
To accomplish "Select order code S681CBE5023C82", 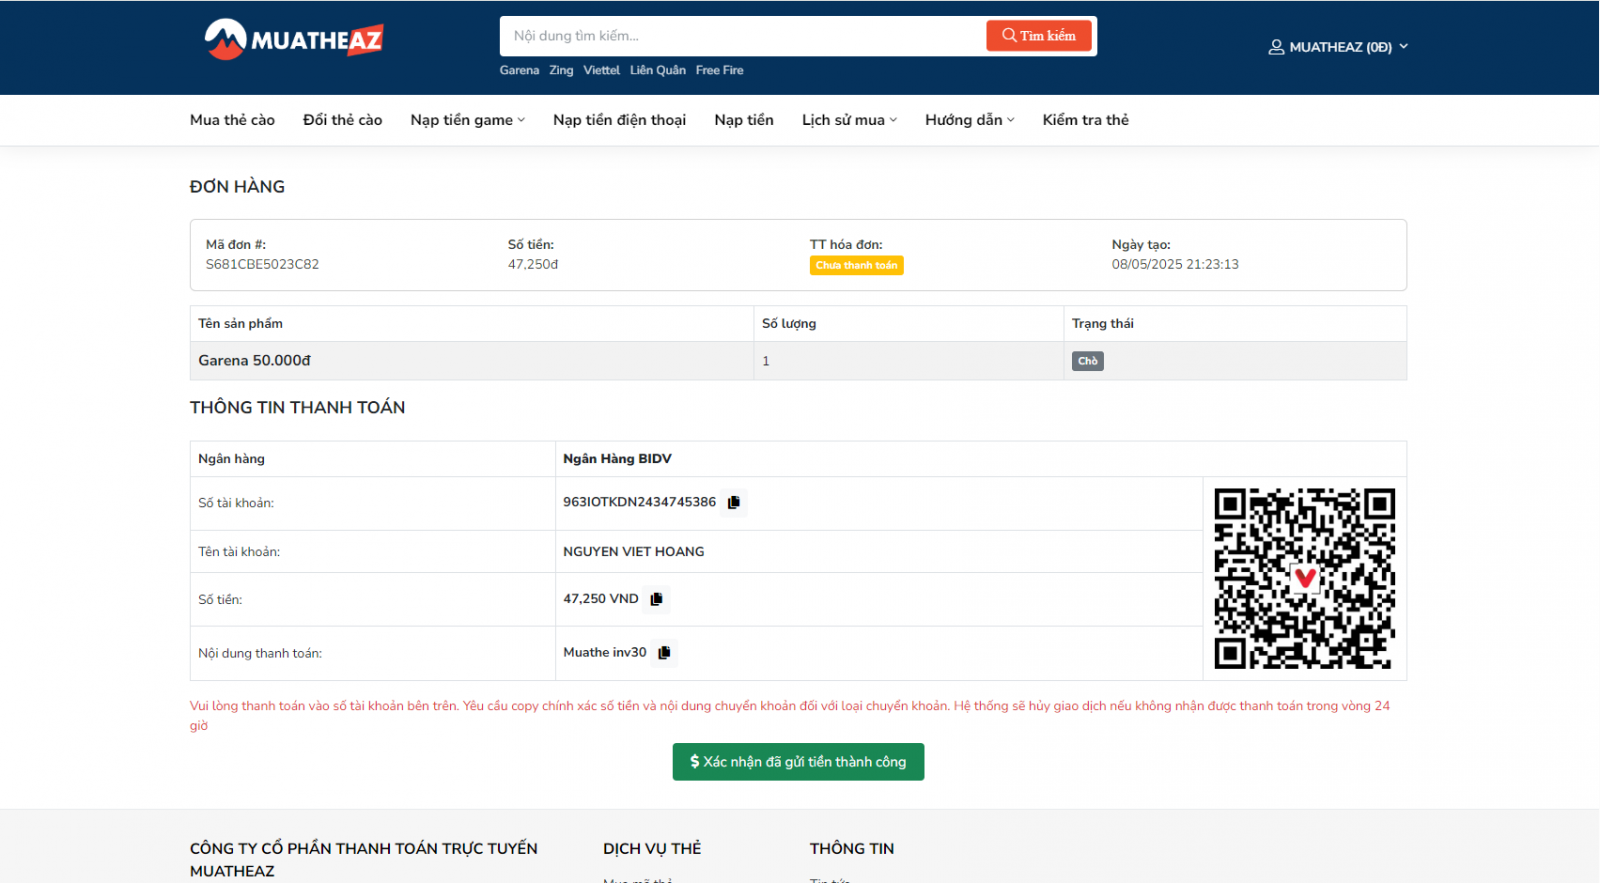I will 262,265.
